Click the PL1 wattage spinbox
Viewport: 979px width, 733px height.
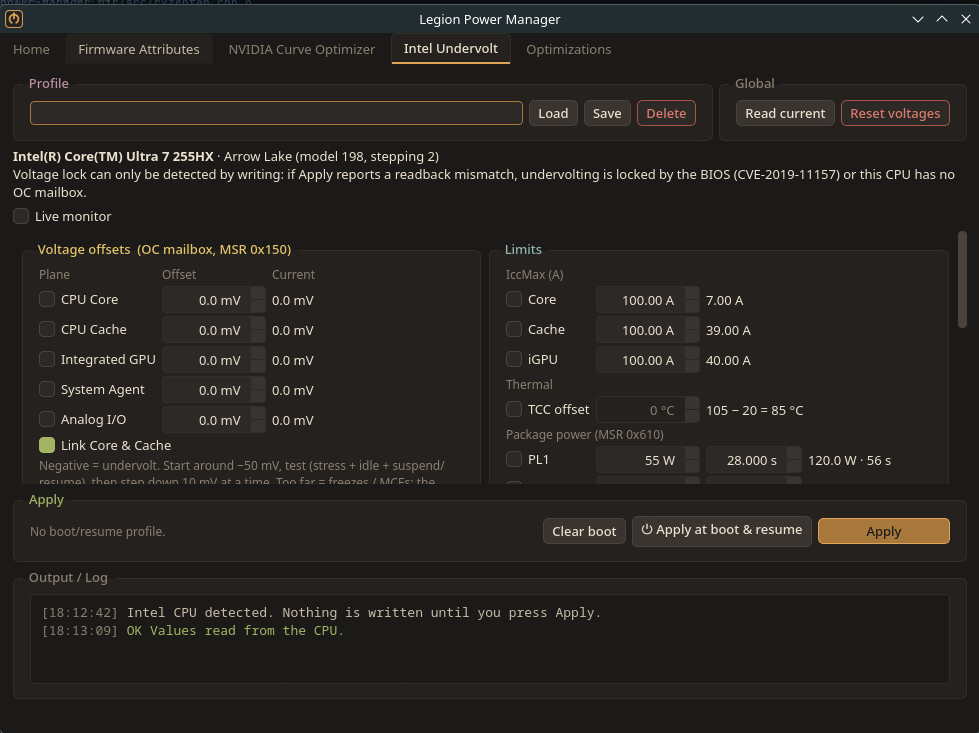click(647, 460)
